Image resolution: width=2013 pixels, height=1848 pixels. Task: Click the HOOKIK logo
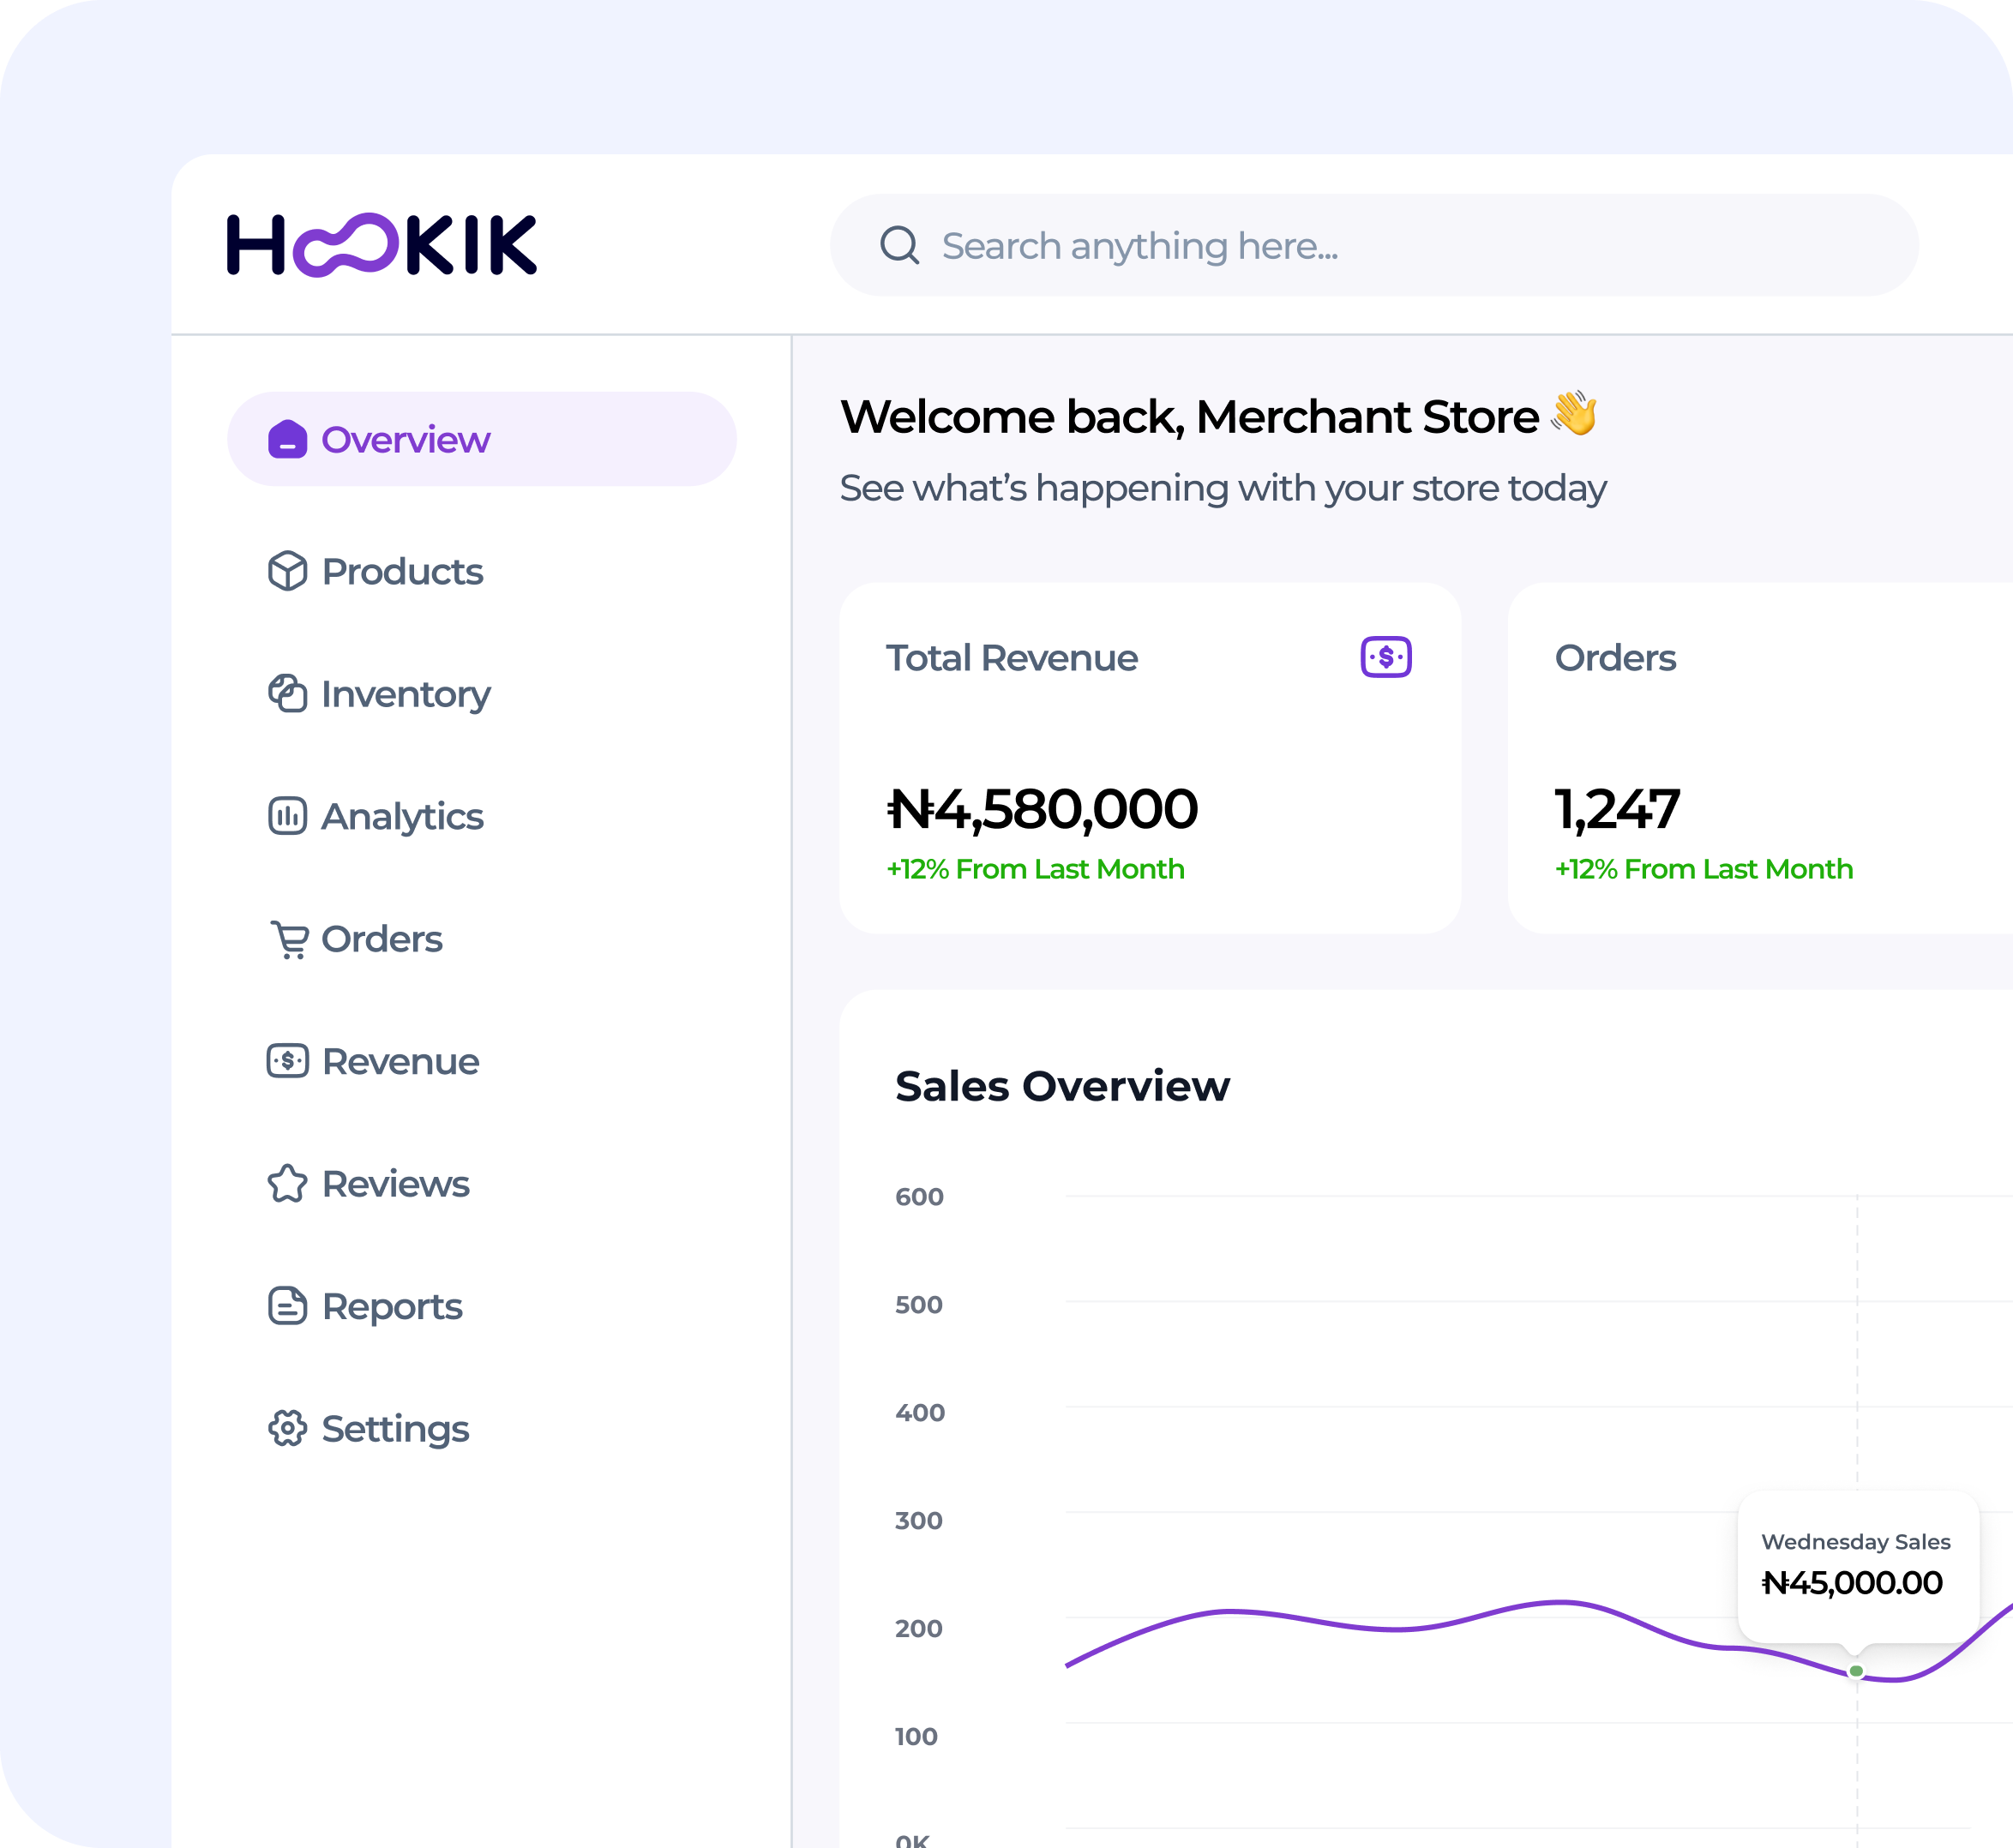(382, 245)
